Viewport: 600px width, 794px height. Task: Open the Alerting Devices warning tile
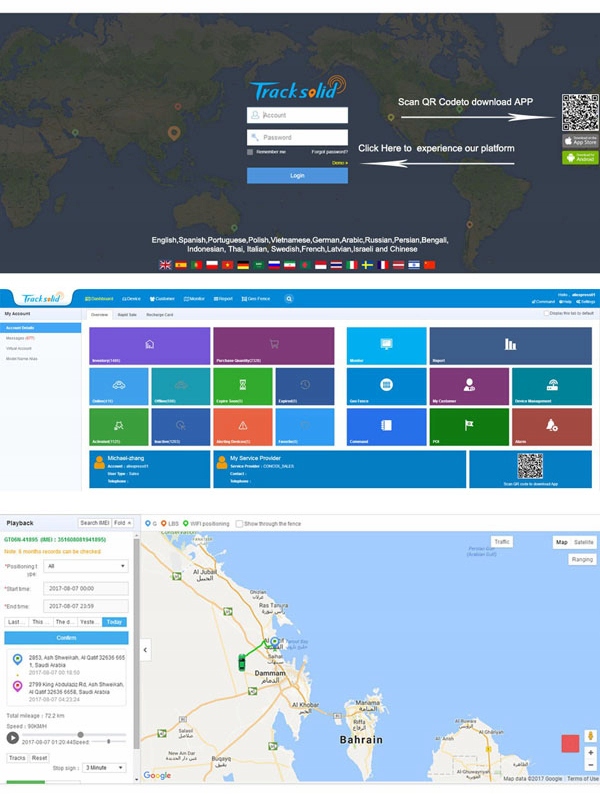pyautogui.click(x=243, y=427)
